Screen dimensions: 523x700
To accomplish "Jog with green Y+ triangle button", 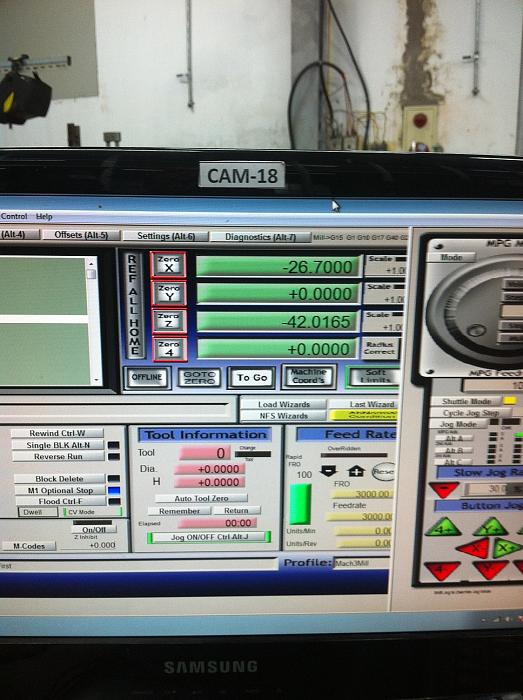I will tap(491, 527).
